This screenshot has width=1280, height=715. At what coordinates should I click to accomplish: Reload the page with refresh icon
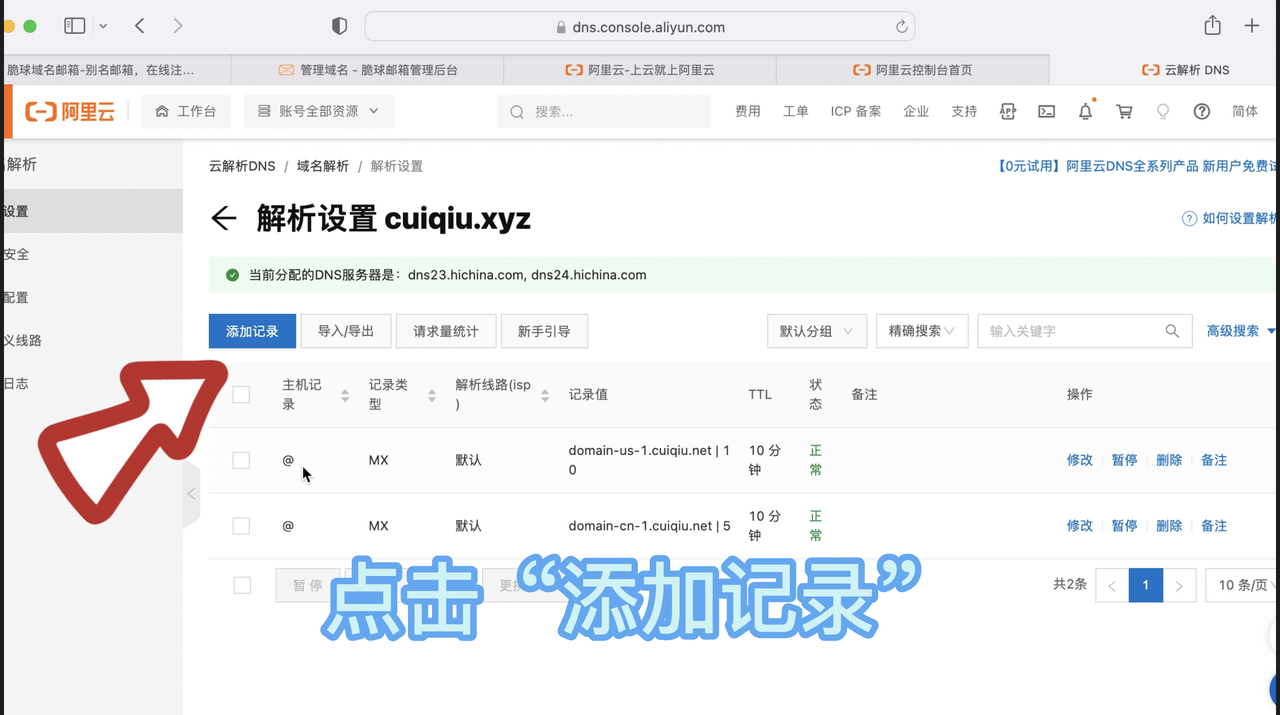(901, 27)
